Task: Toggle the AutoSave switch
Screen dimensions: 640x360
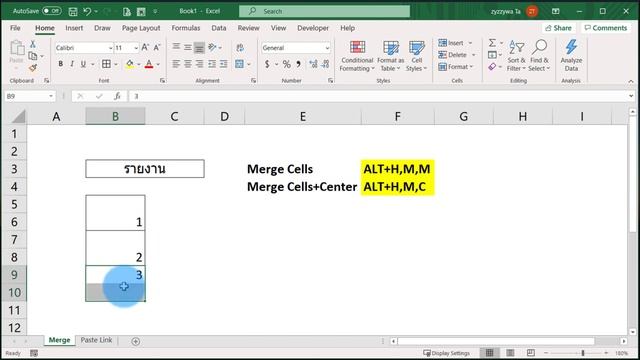Action: coord(52,11)
